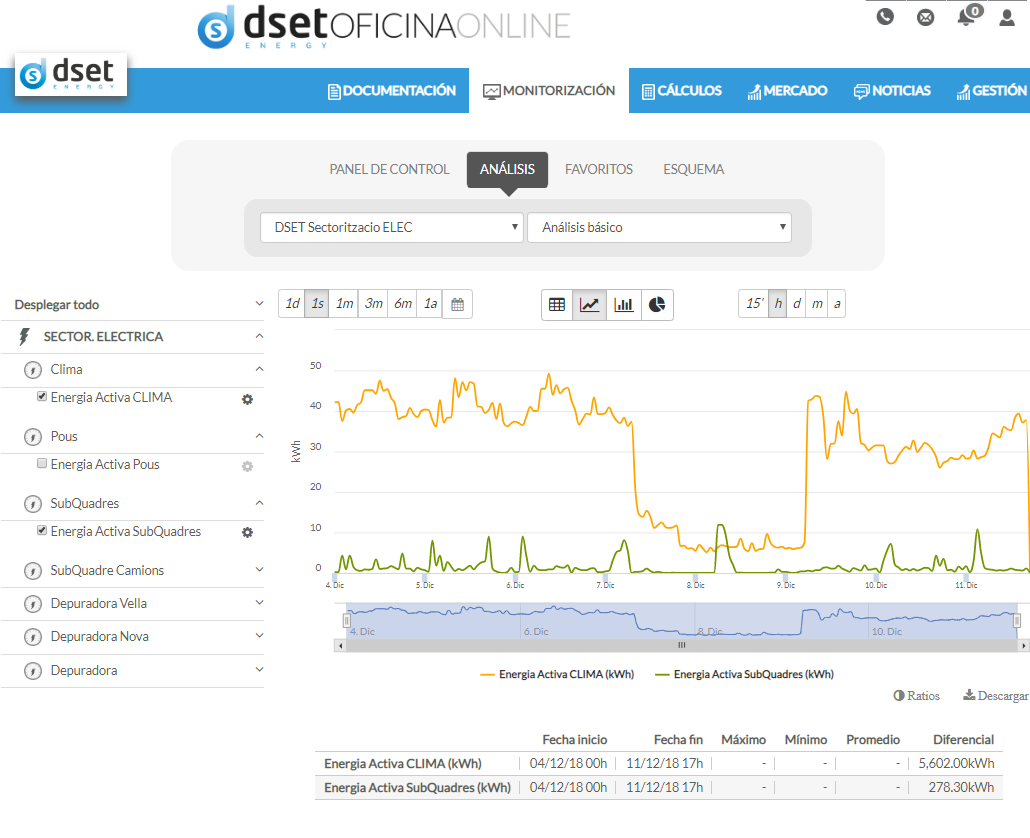Switch to table data view
The image size is (1030, 838).
[x=557, y=305]
